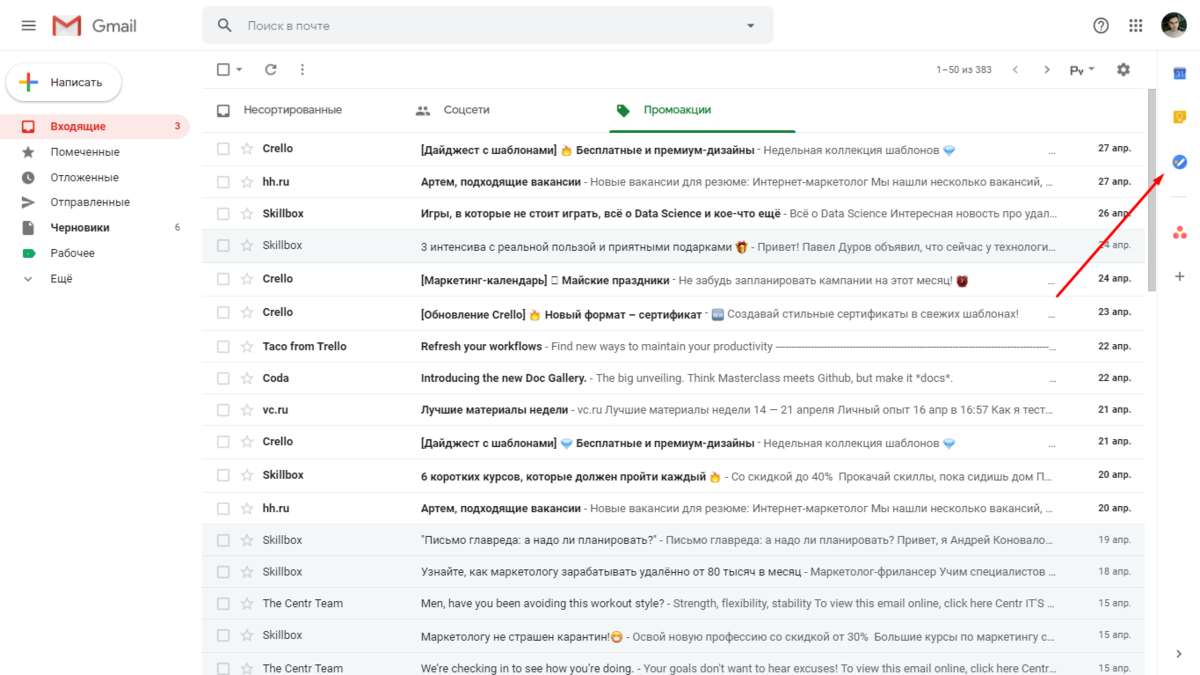Image resolution: width=1200 pixels, height=675 pixels.
Task: Open Google Keep side panel icon
Action: pos(1179,117)
